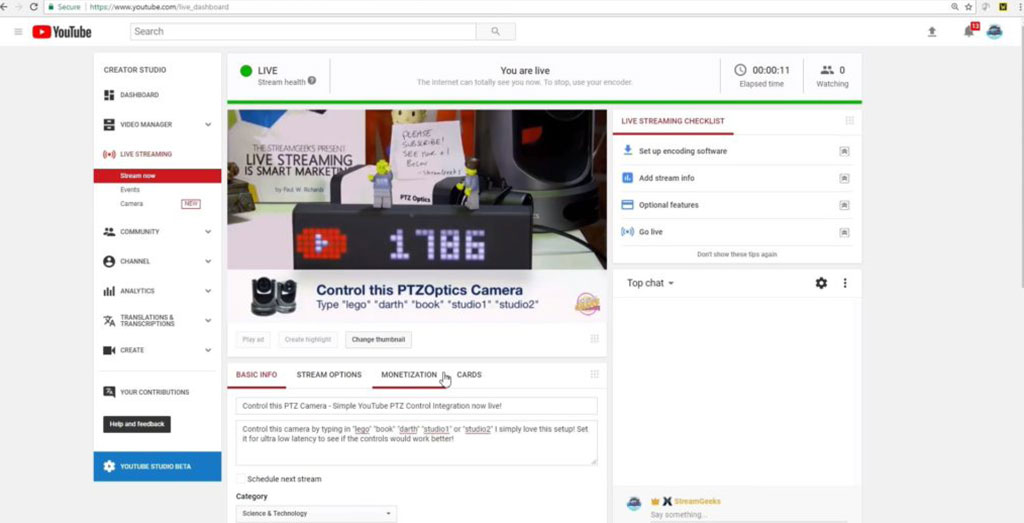The width and height of the screenshot is (1024, 523).
Task: Click the Analytics bar chart icon
Action: coord(109,291)
